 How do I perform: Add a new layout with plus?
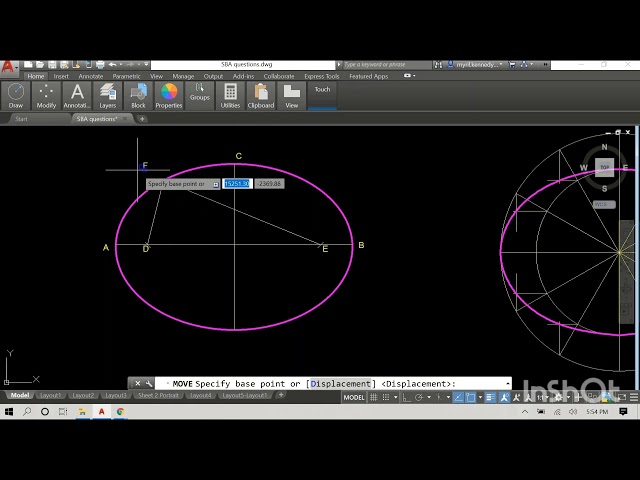(281, 395)
